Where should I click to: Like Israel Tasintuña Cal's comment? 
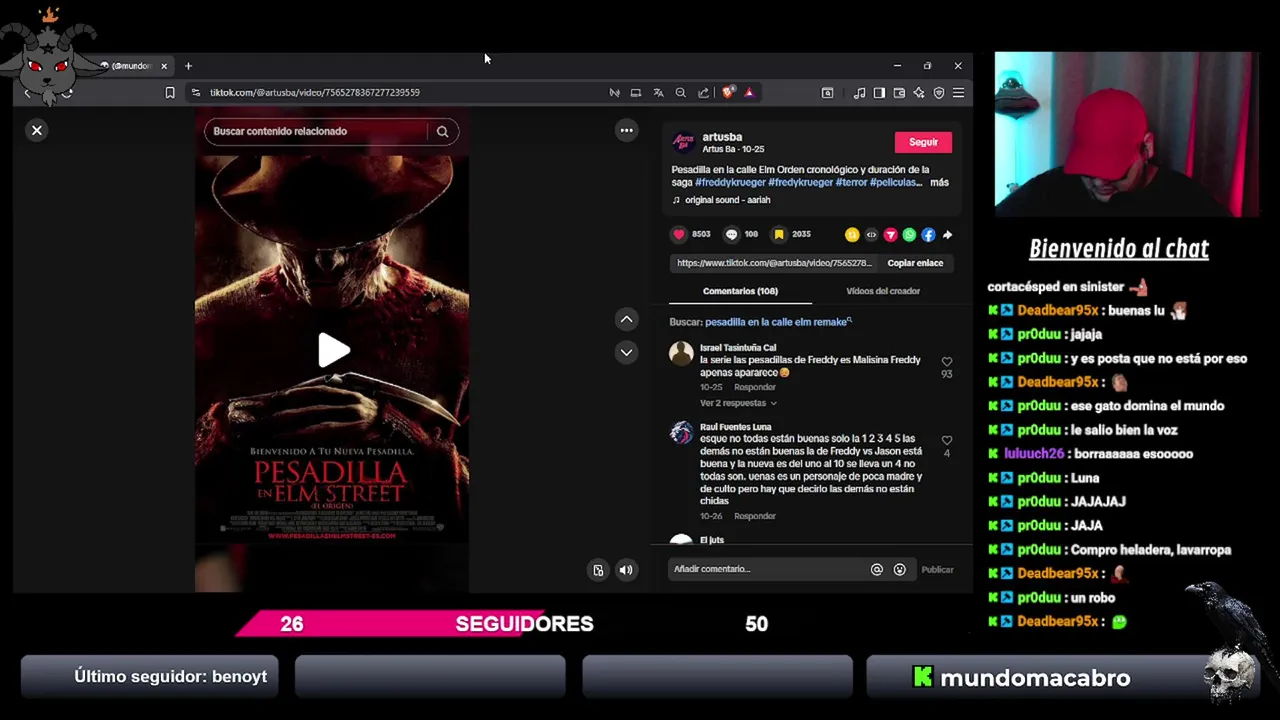946,362
